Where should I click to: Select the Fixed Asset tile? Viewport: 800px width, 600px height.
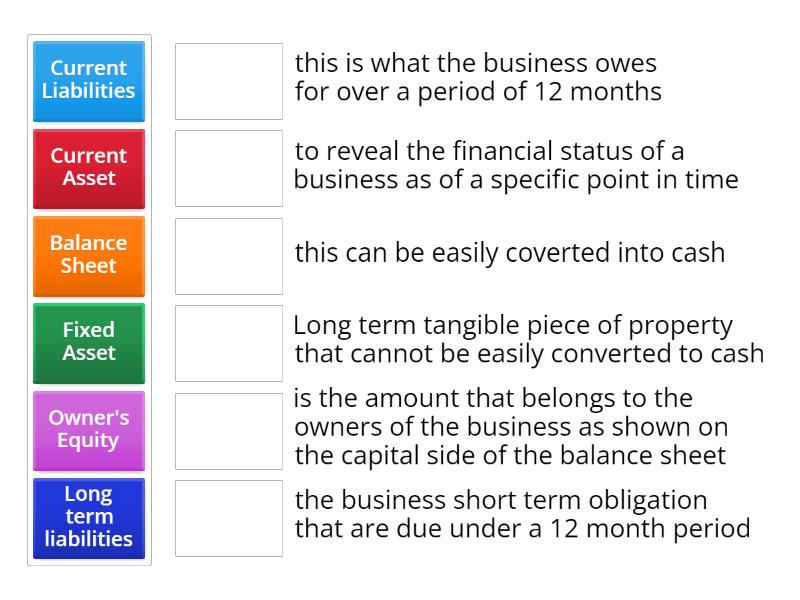89,343
